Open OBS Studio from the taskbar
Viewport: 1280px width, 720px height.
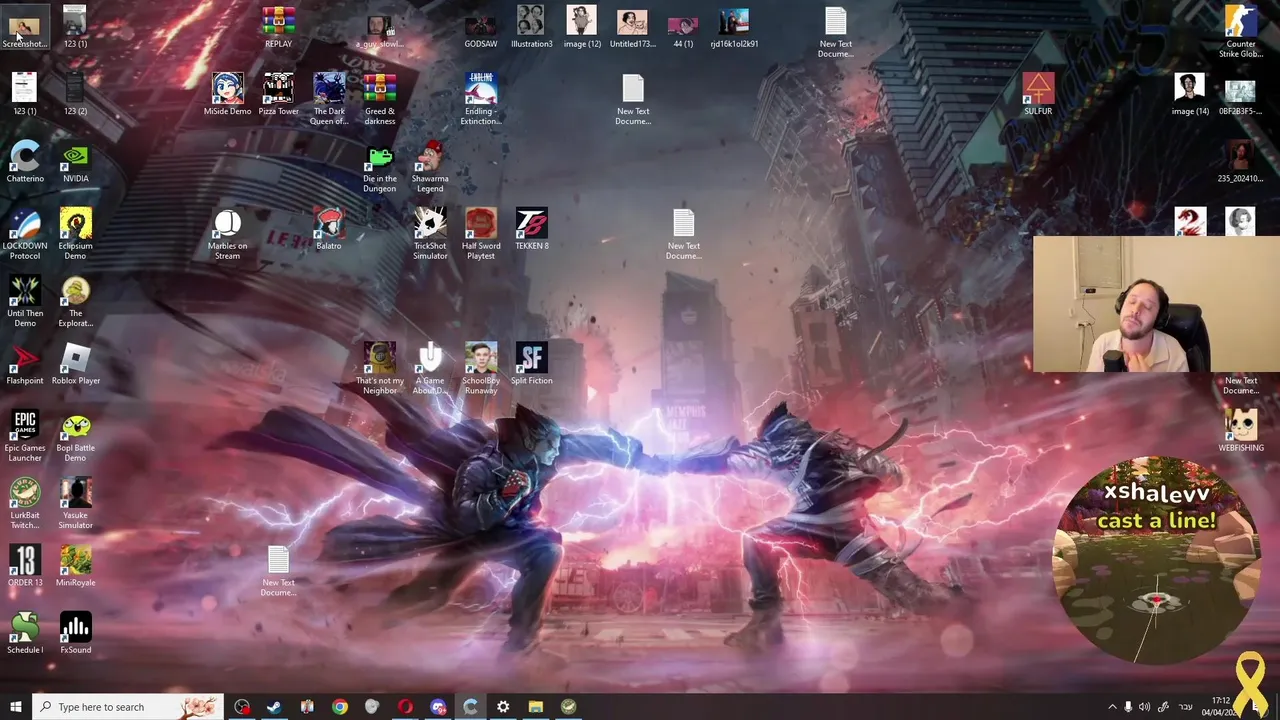pos(242,707)
